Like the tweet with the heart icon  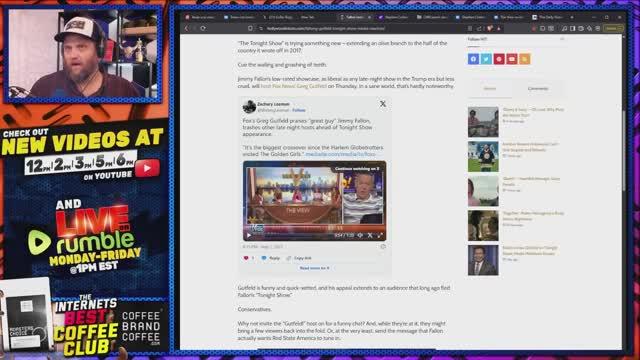click(x=246, y=258)
